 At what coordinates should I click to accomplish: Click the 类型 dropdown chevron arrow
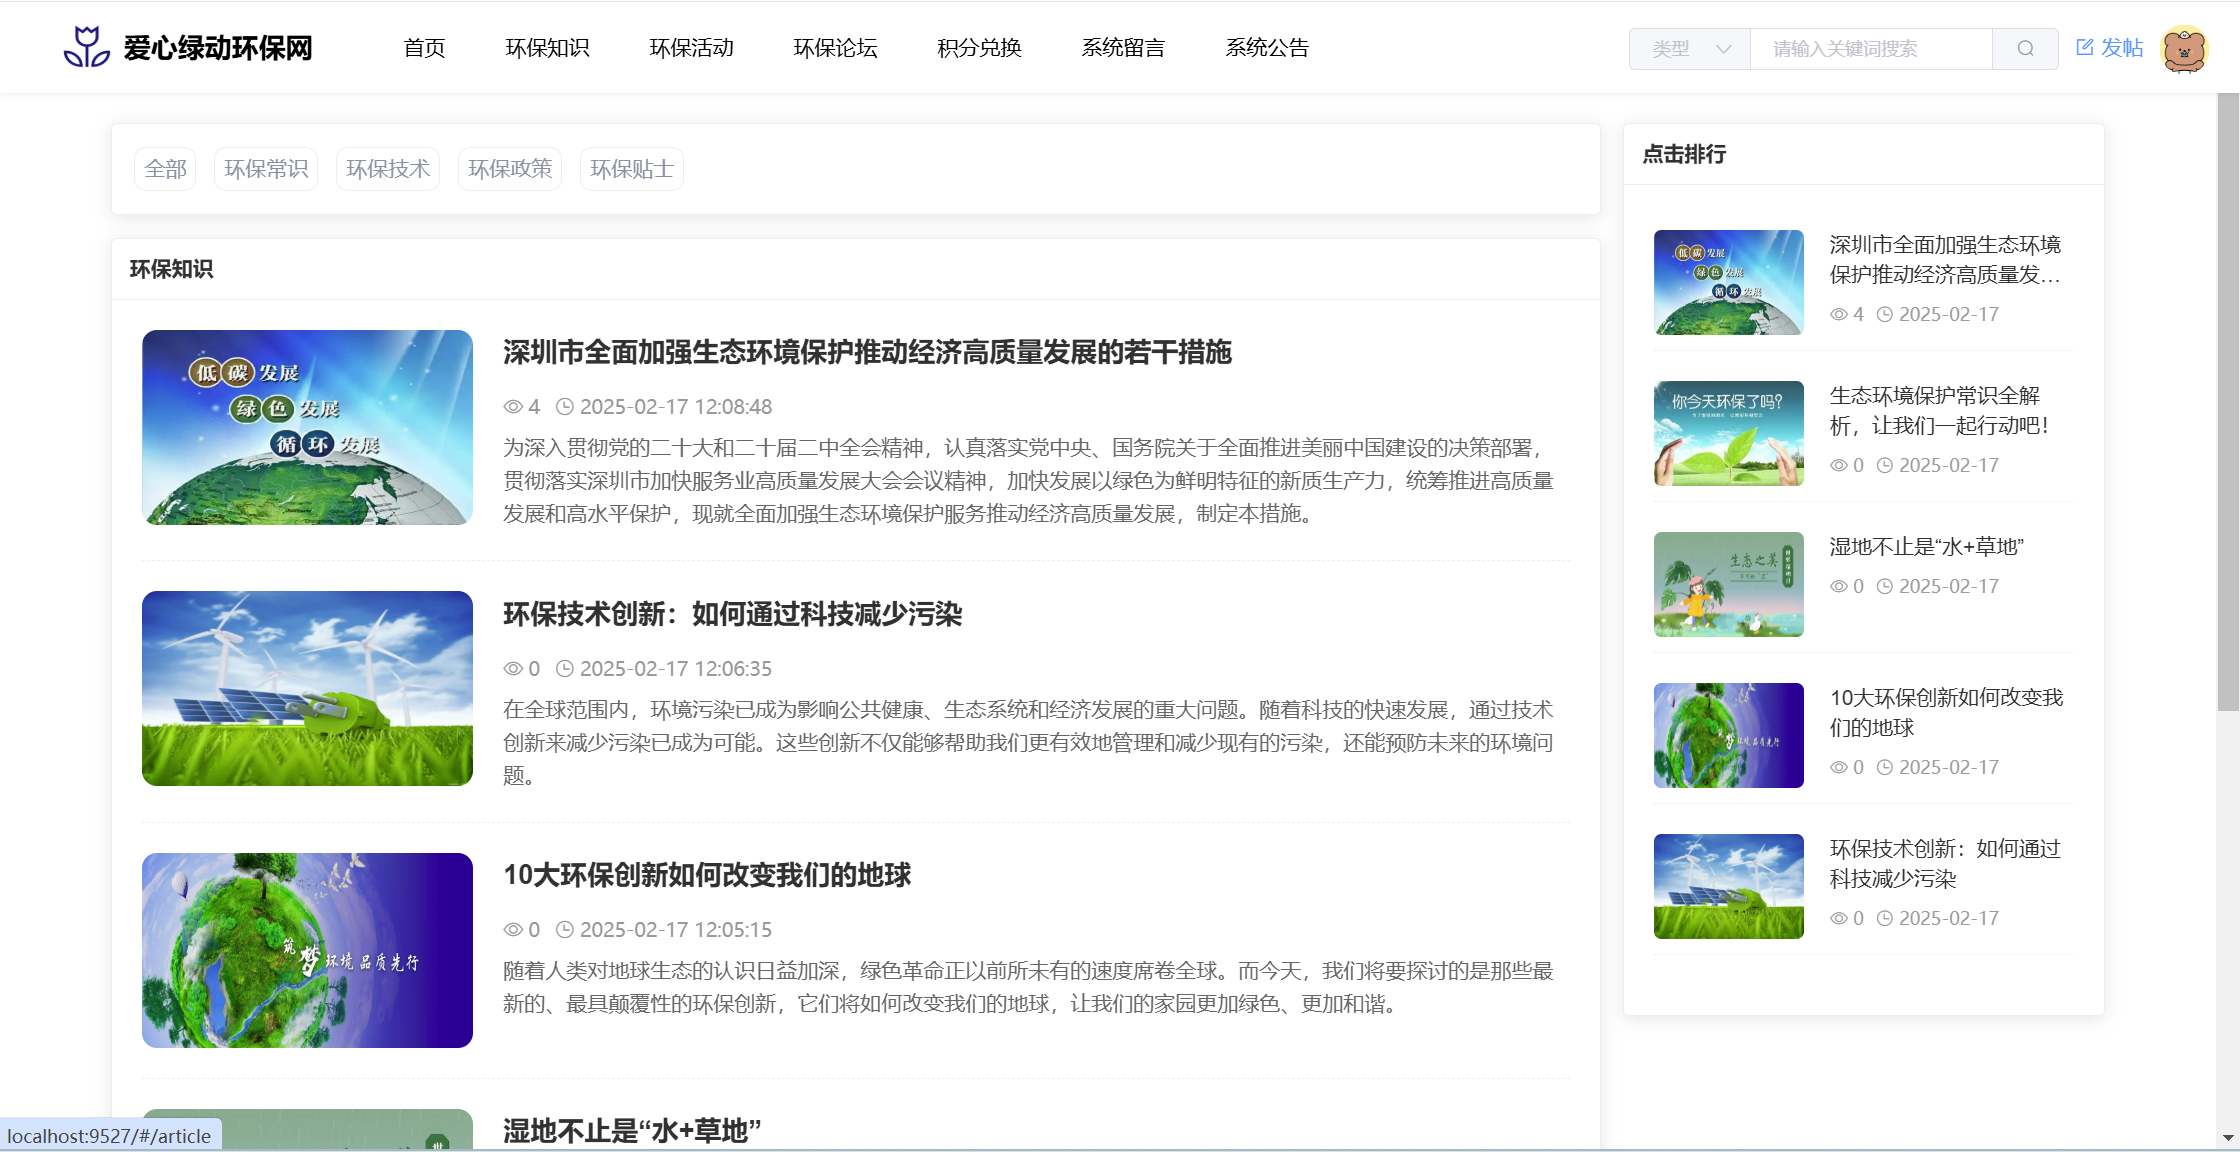(x=1723, y=49)
